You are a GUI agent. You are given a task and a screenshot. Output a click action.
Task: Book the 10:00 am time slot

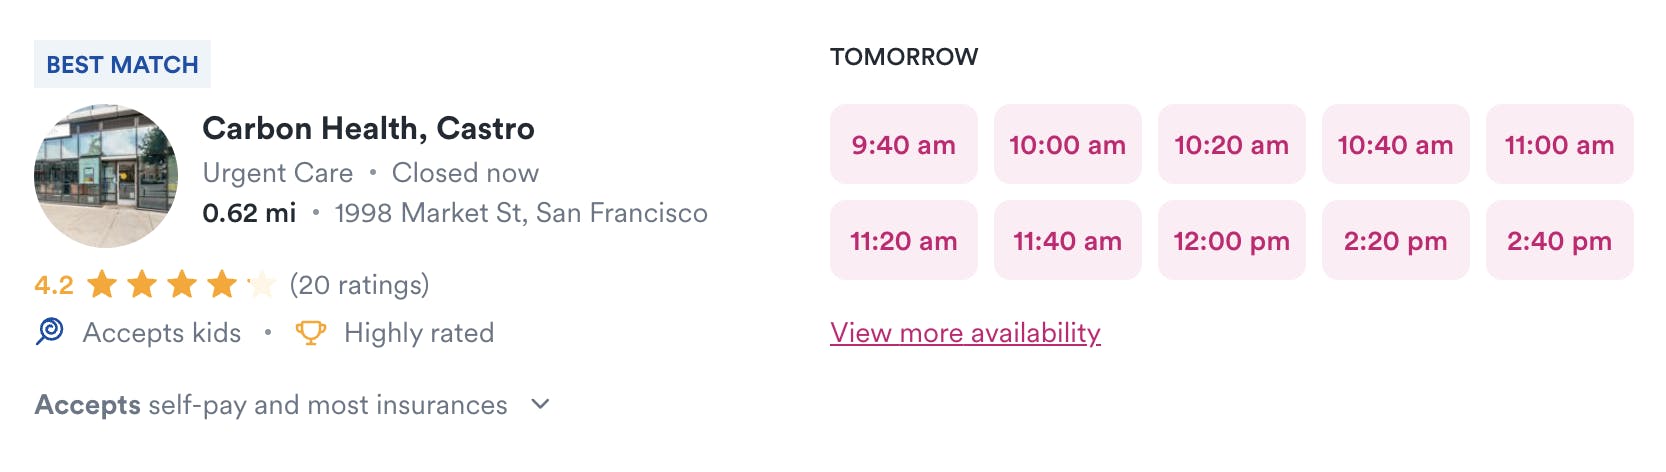[x=1067, y=144]
